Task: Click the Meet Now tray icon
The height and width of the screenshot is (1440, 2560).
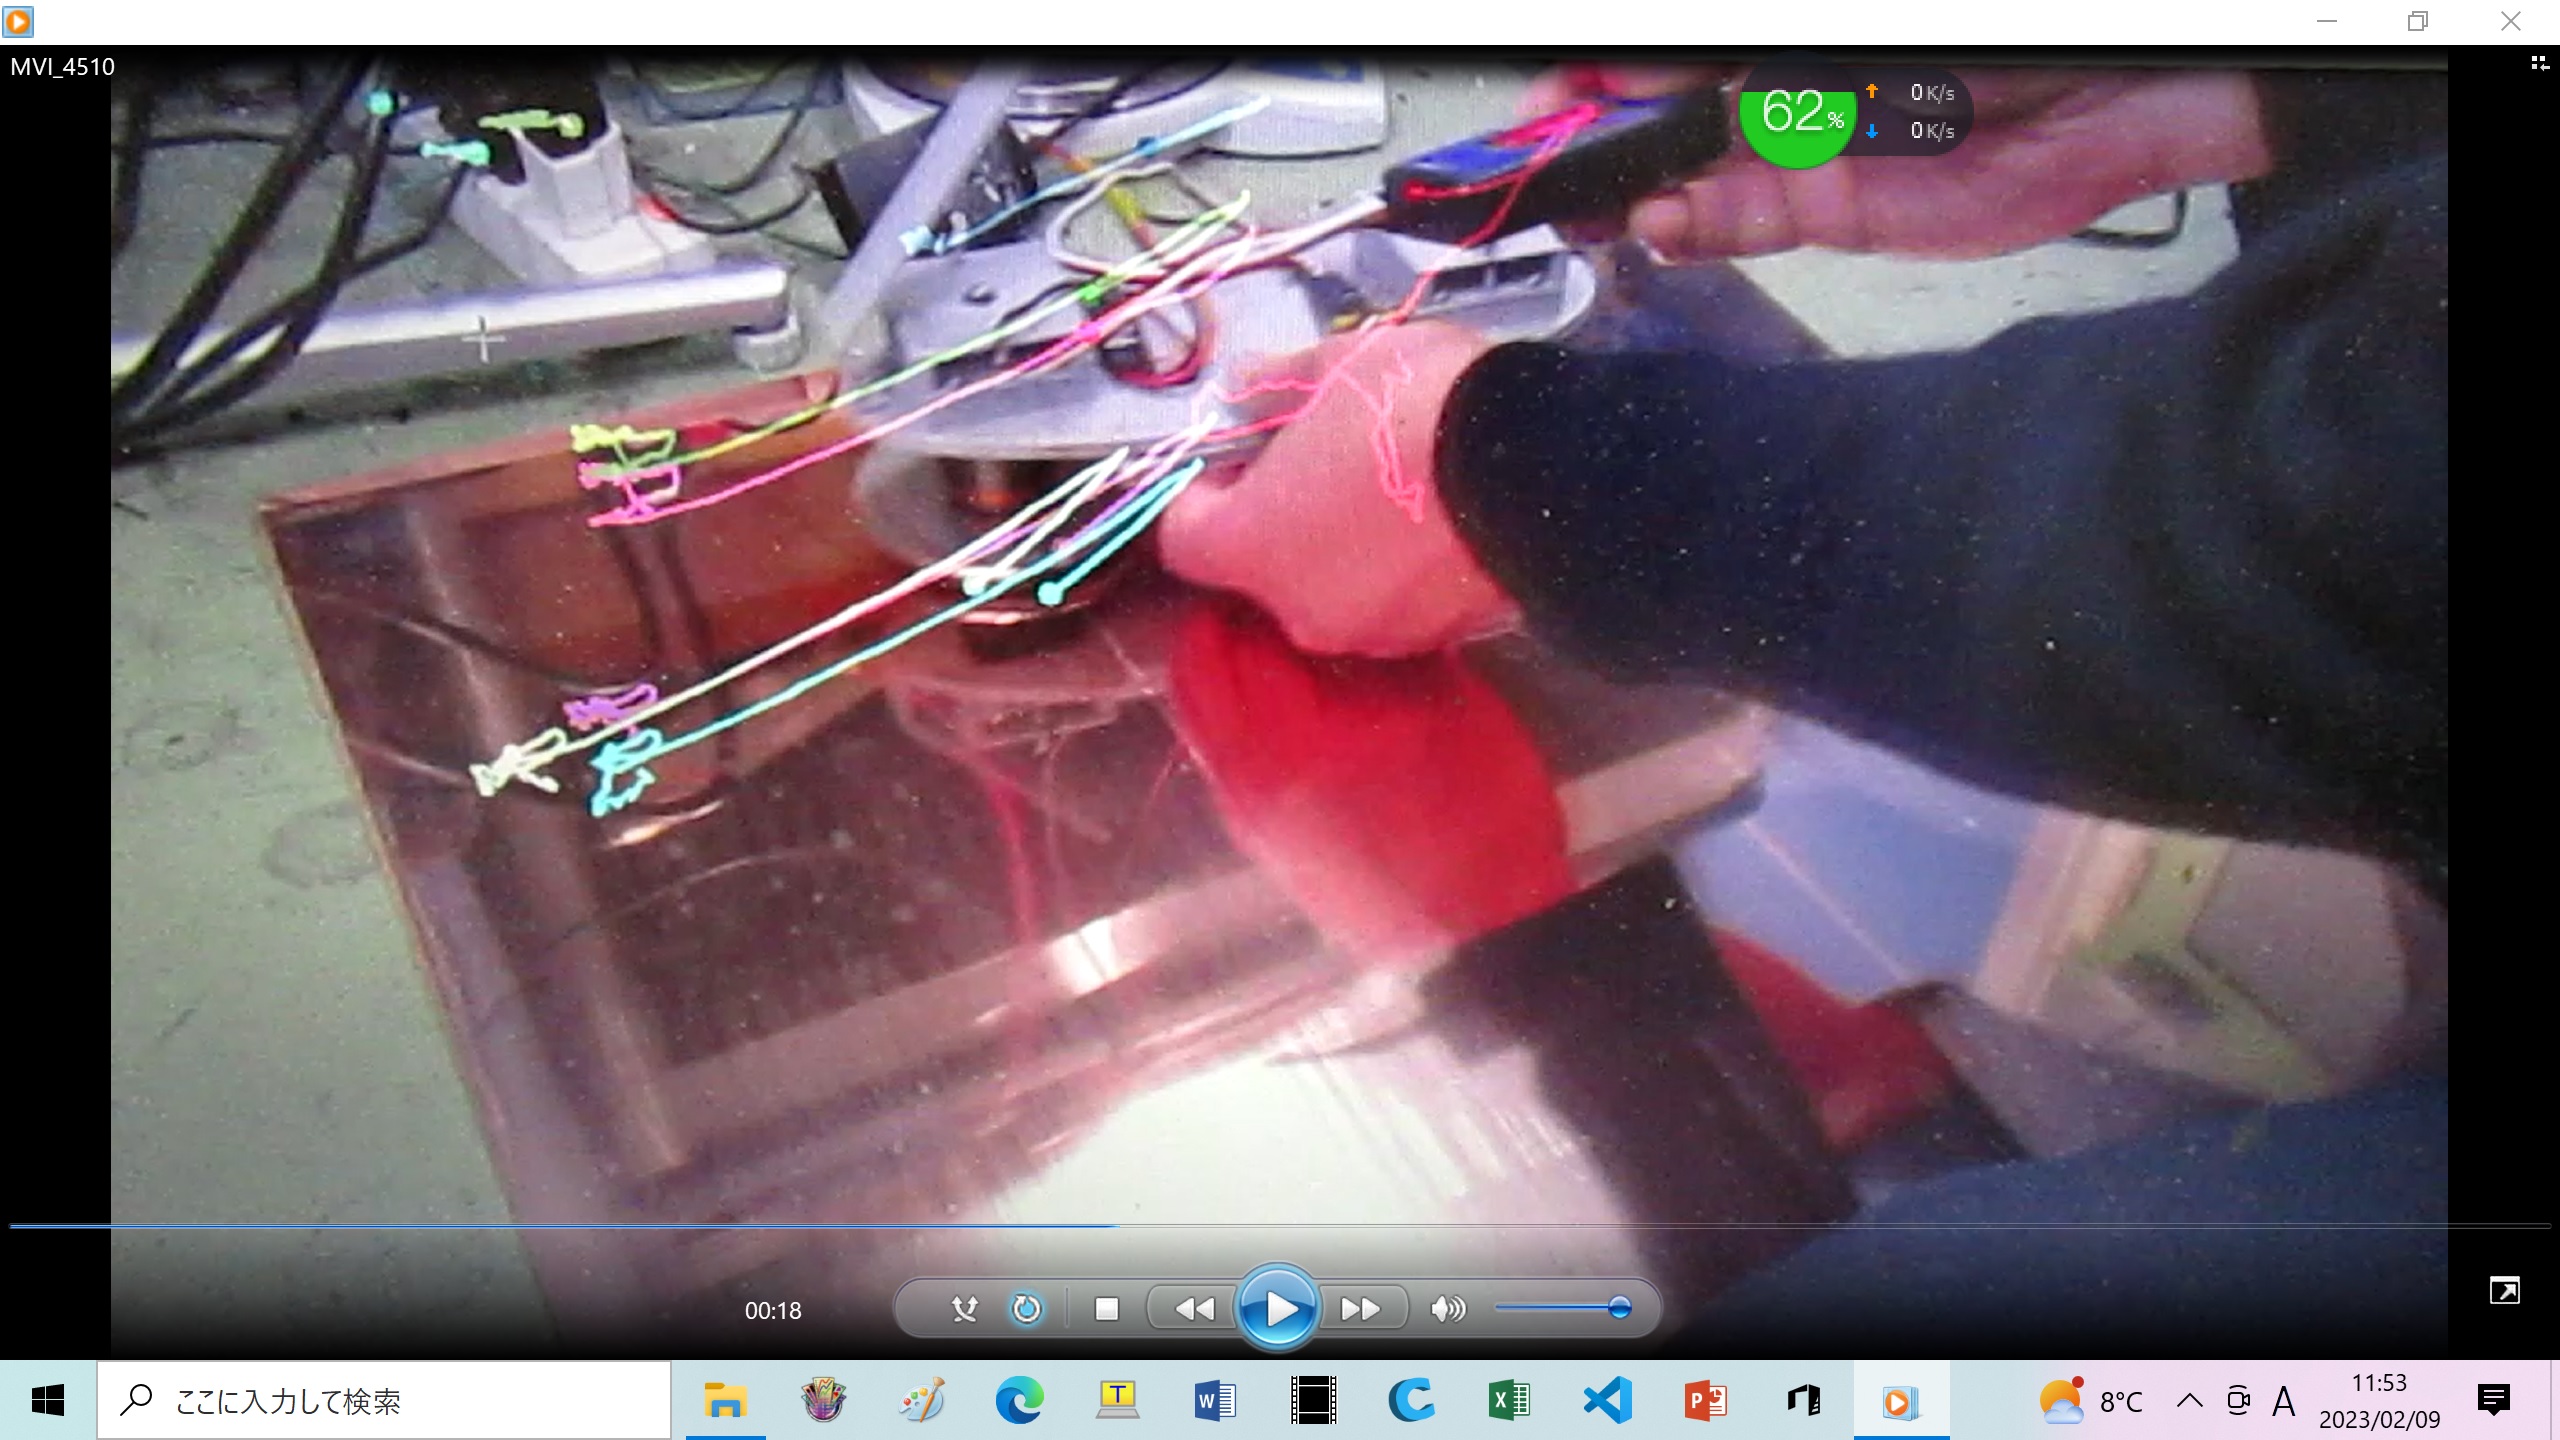Action: pyautogui.click(x=2238, y=1400)
